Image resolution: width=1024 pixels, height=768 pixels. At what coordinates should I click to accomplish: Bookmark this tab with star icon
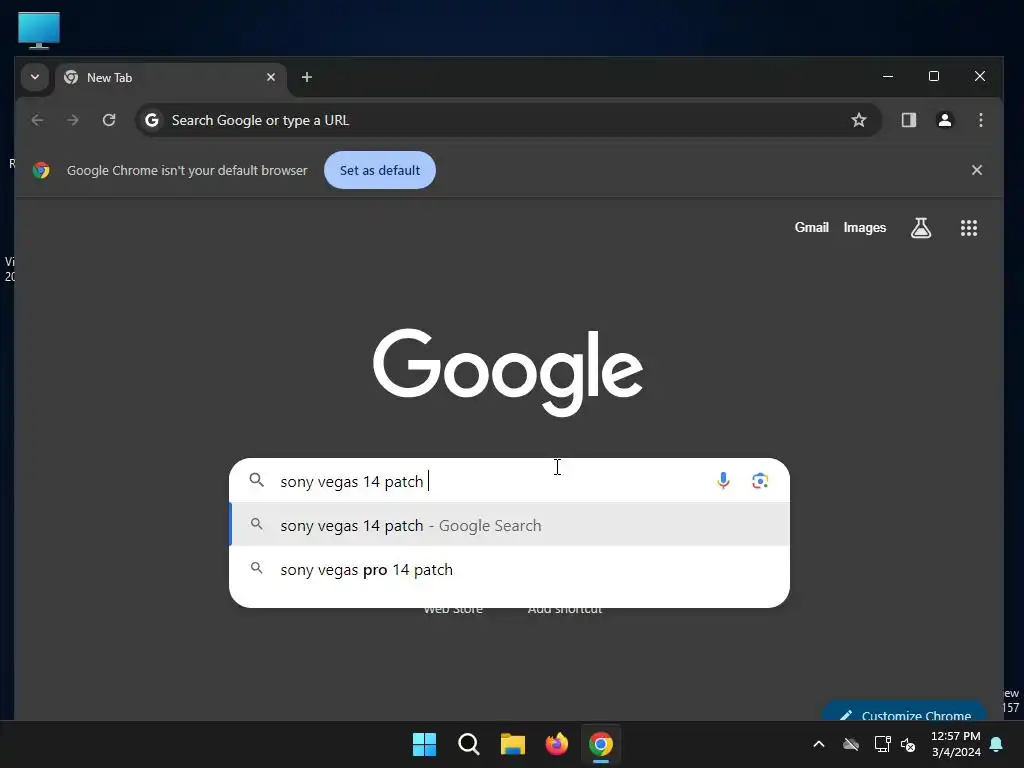(859, 120)
